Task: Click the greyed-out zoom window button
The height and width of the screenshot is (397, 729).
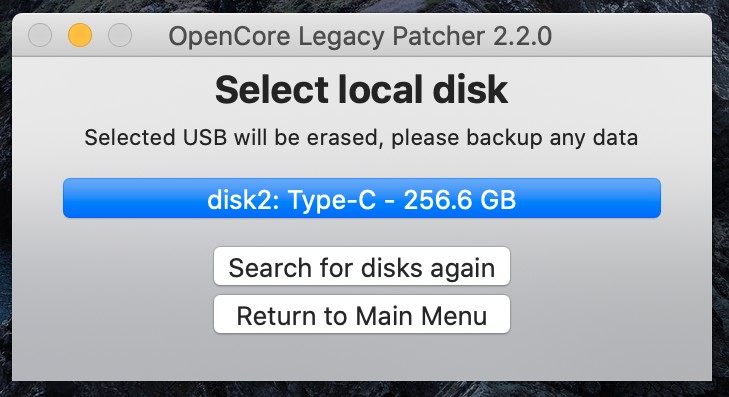Action: [120, 35]
